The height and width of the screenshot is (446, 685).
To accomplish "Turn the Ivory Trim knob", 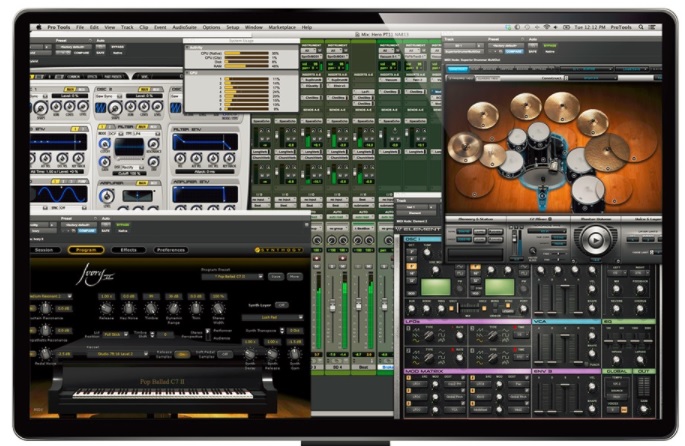I will coord(196,309).
